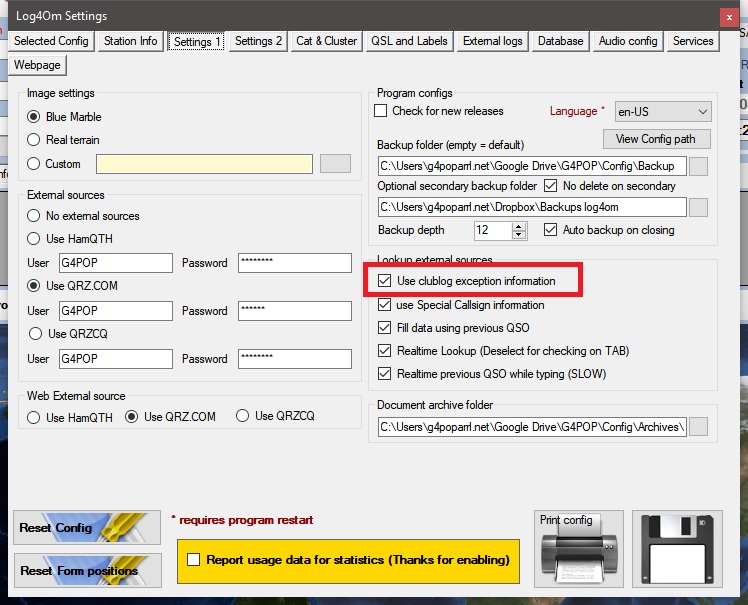Switch to the Services tab
The width and height of the screenshot is (748, 605).
tap(693, 41)
